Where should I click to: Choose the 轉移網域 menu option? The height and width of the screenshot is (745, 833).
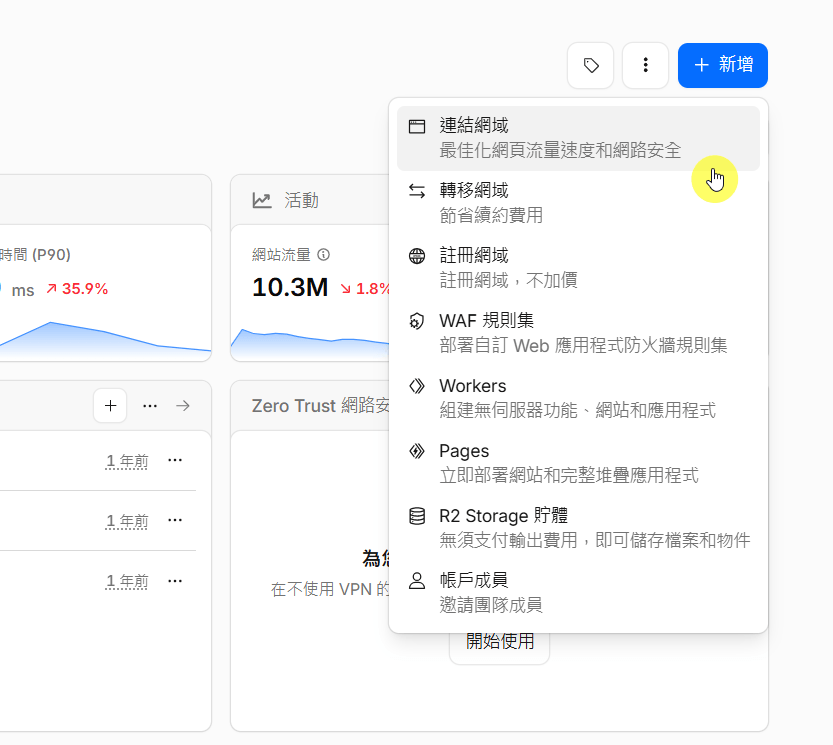click(x=578, y=203)
